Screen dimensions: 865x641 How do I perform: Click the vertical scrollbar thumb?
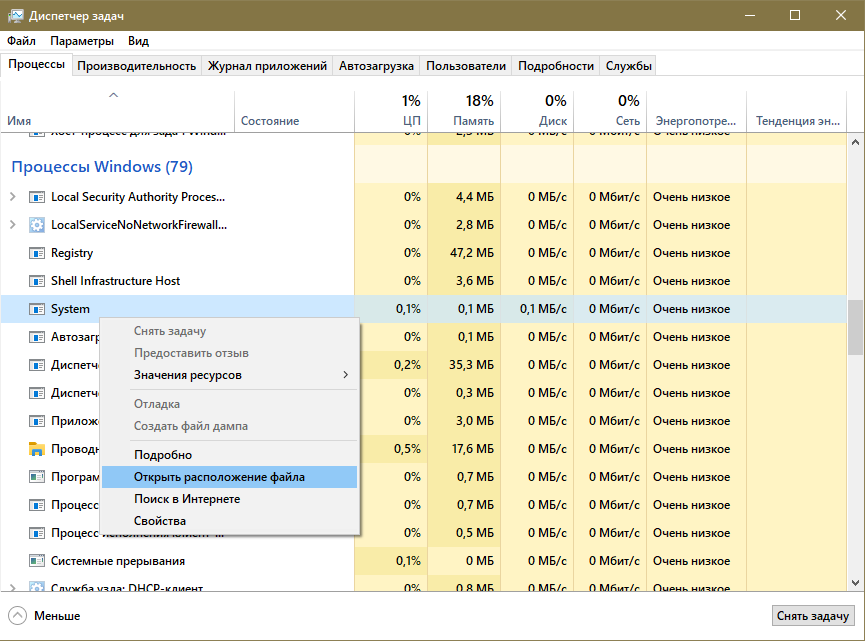tap(855, 327)
